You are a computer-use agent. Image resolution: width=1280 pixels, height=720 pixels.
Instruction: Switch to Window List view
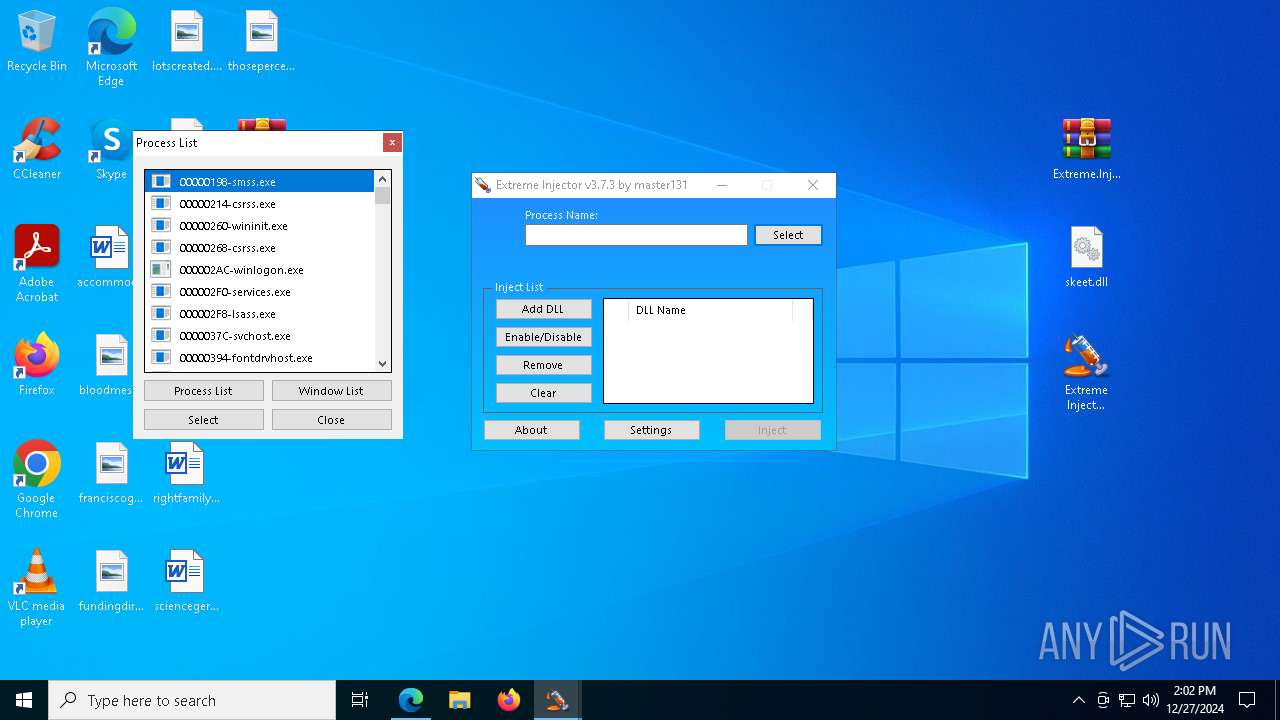click(x=331, y=391)
